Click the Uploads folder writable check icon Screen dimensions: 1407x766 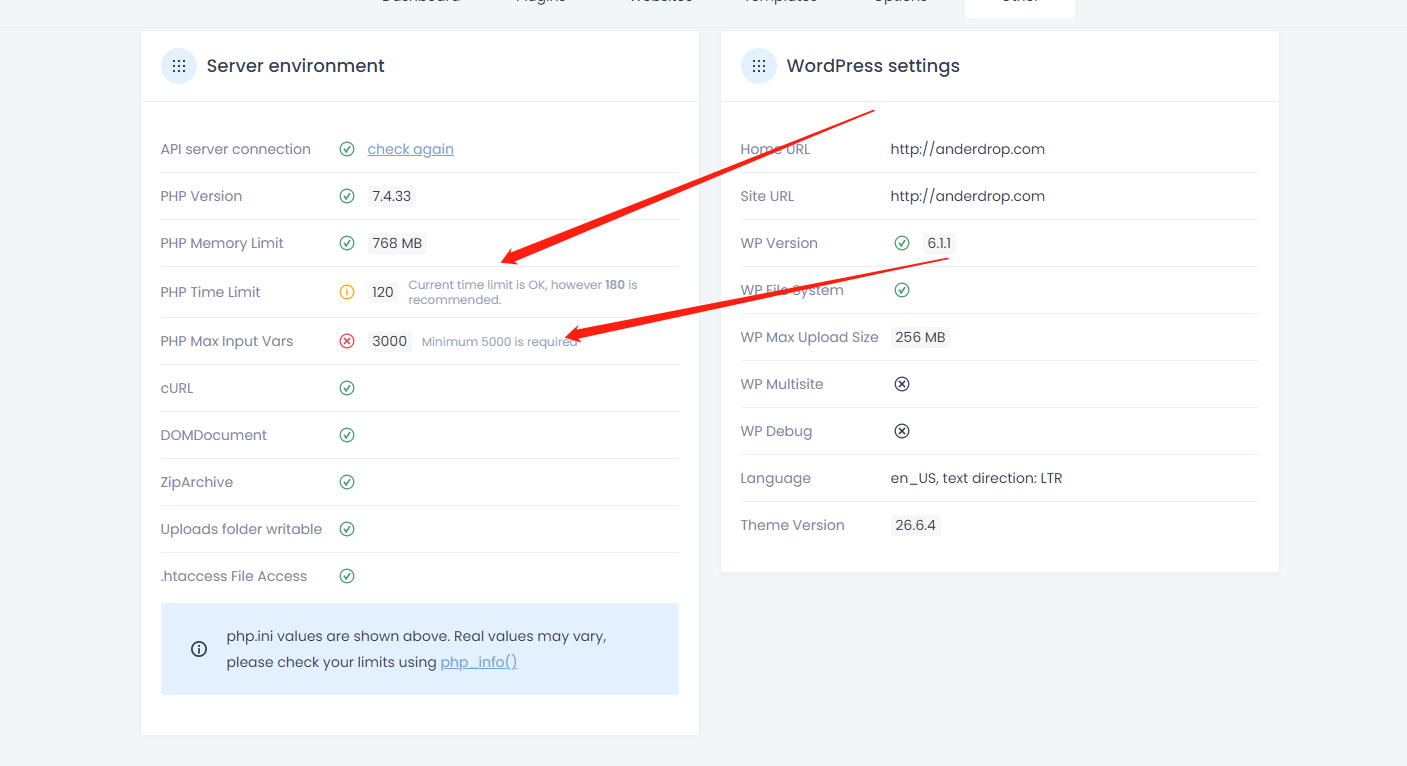tap(347, 529)
